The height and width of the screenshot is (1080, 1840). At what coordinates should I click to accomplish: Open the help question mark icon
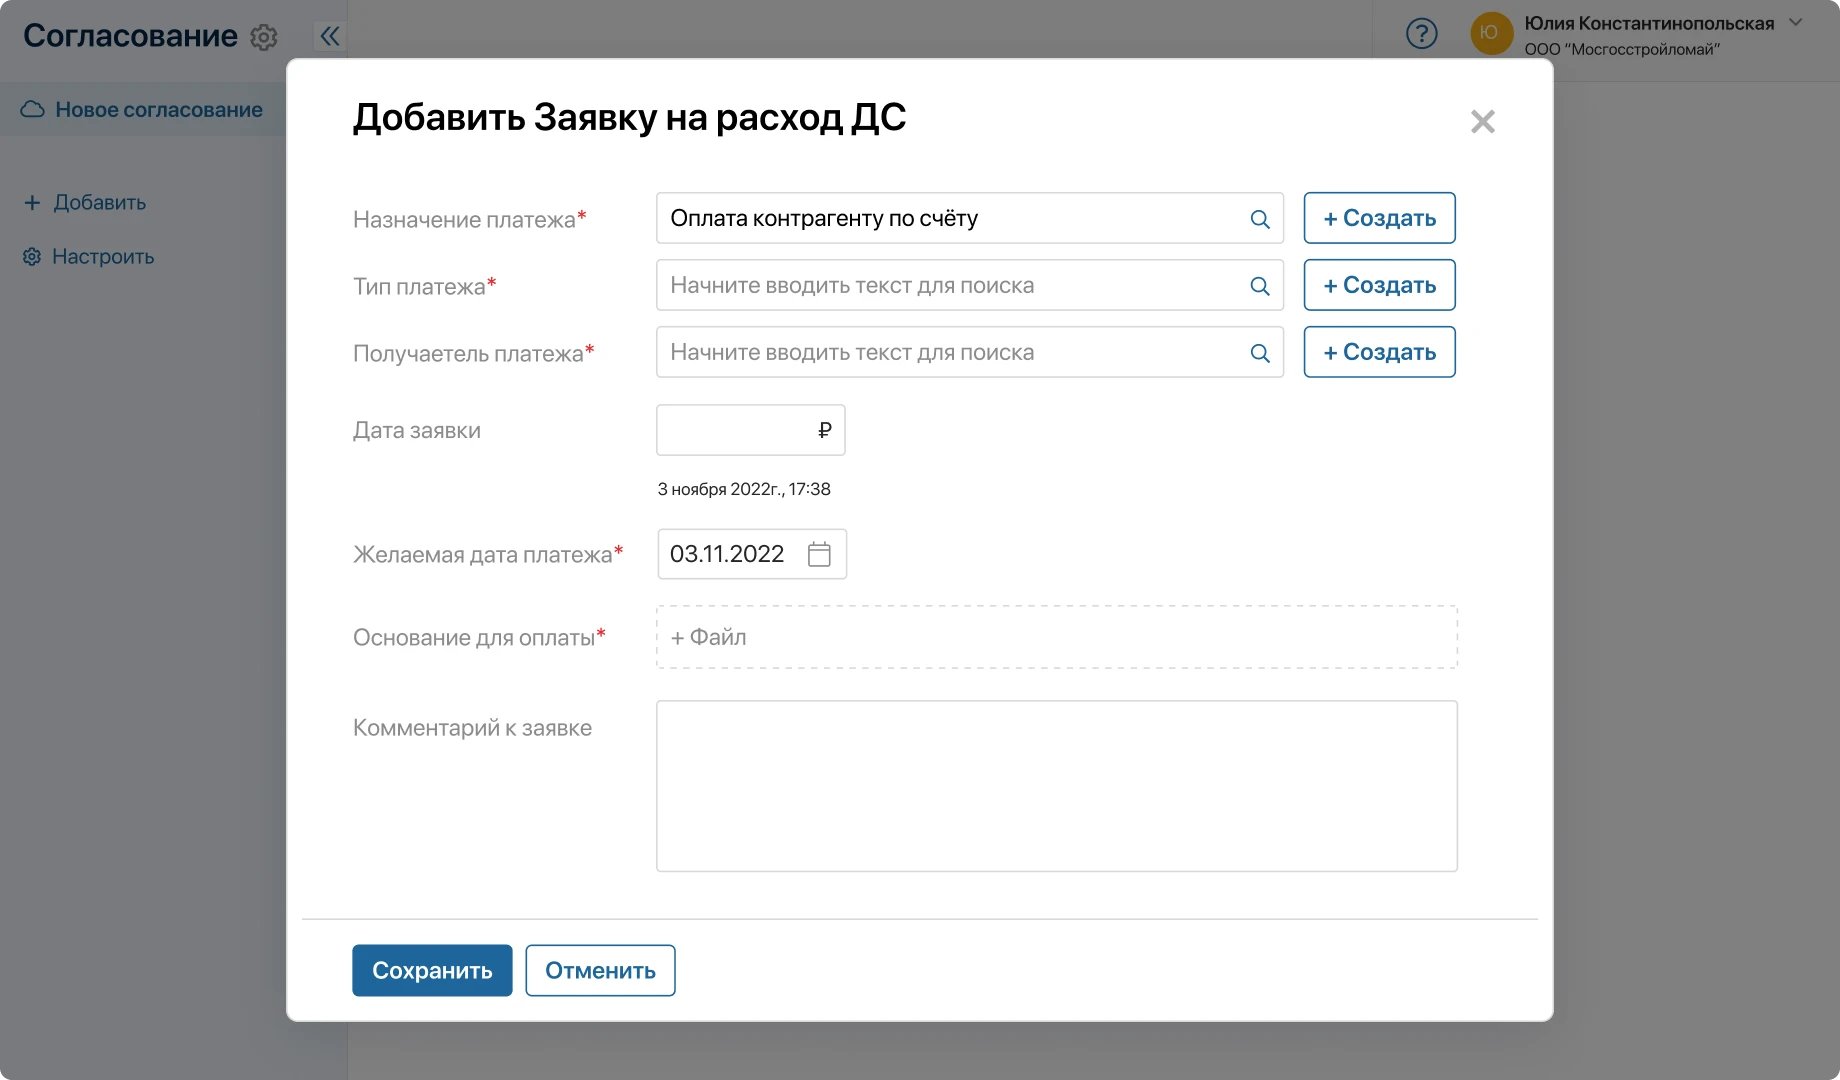1421,34
